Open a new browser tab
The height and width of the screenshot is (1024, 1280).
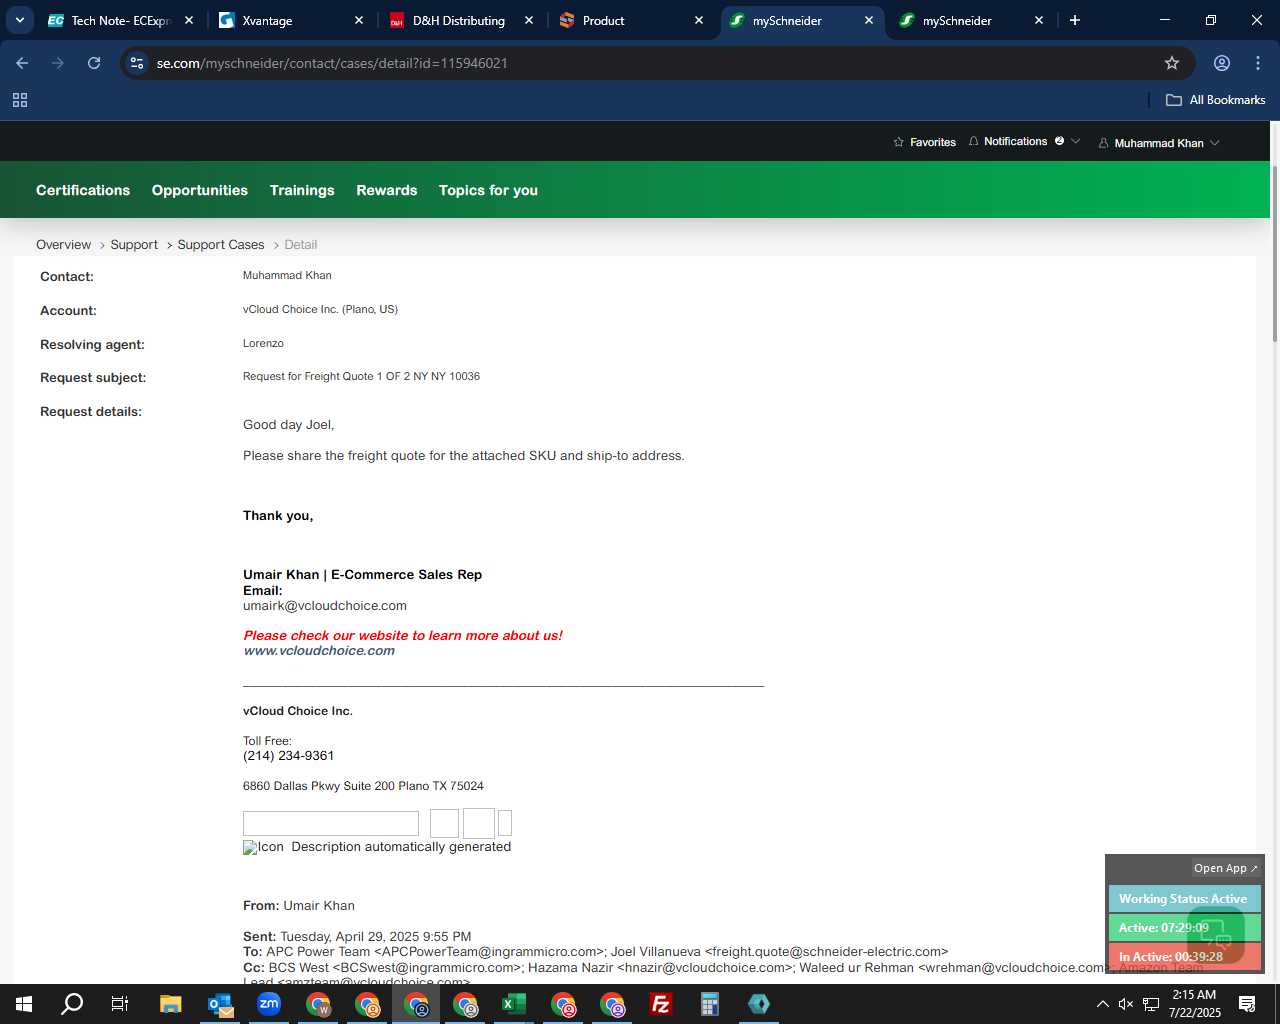[1075, 20]
